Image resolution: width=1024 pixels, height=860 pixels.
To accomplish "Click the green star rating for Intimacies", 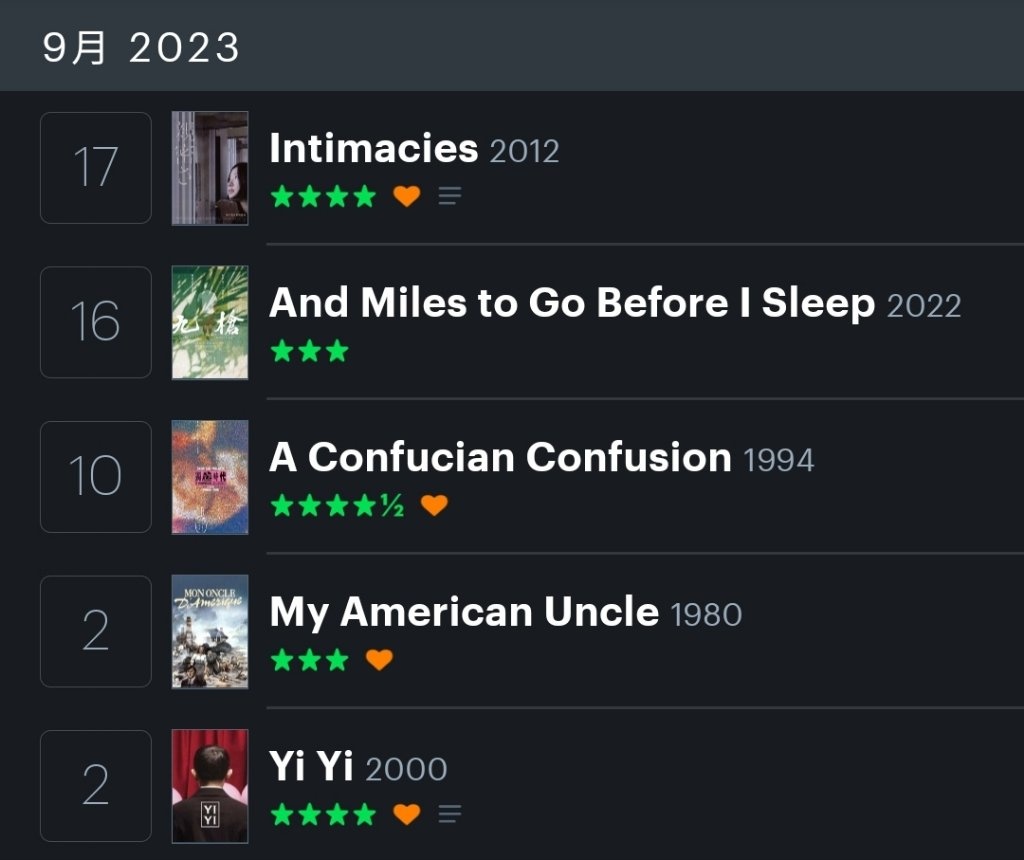I will click(323, 196).
